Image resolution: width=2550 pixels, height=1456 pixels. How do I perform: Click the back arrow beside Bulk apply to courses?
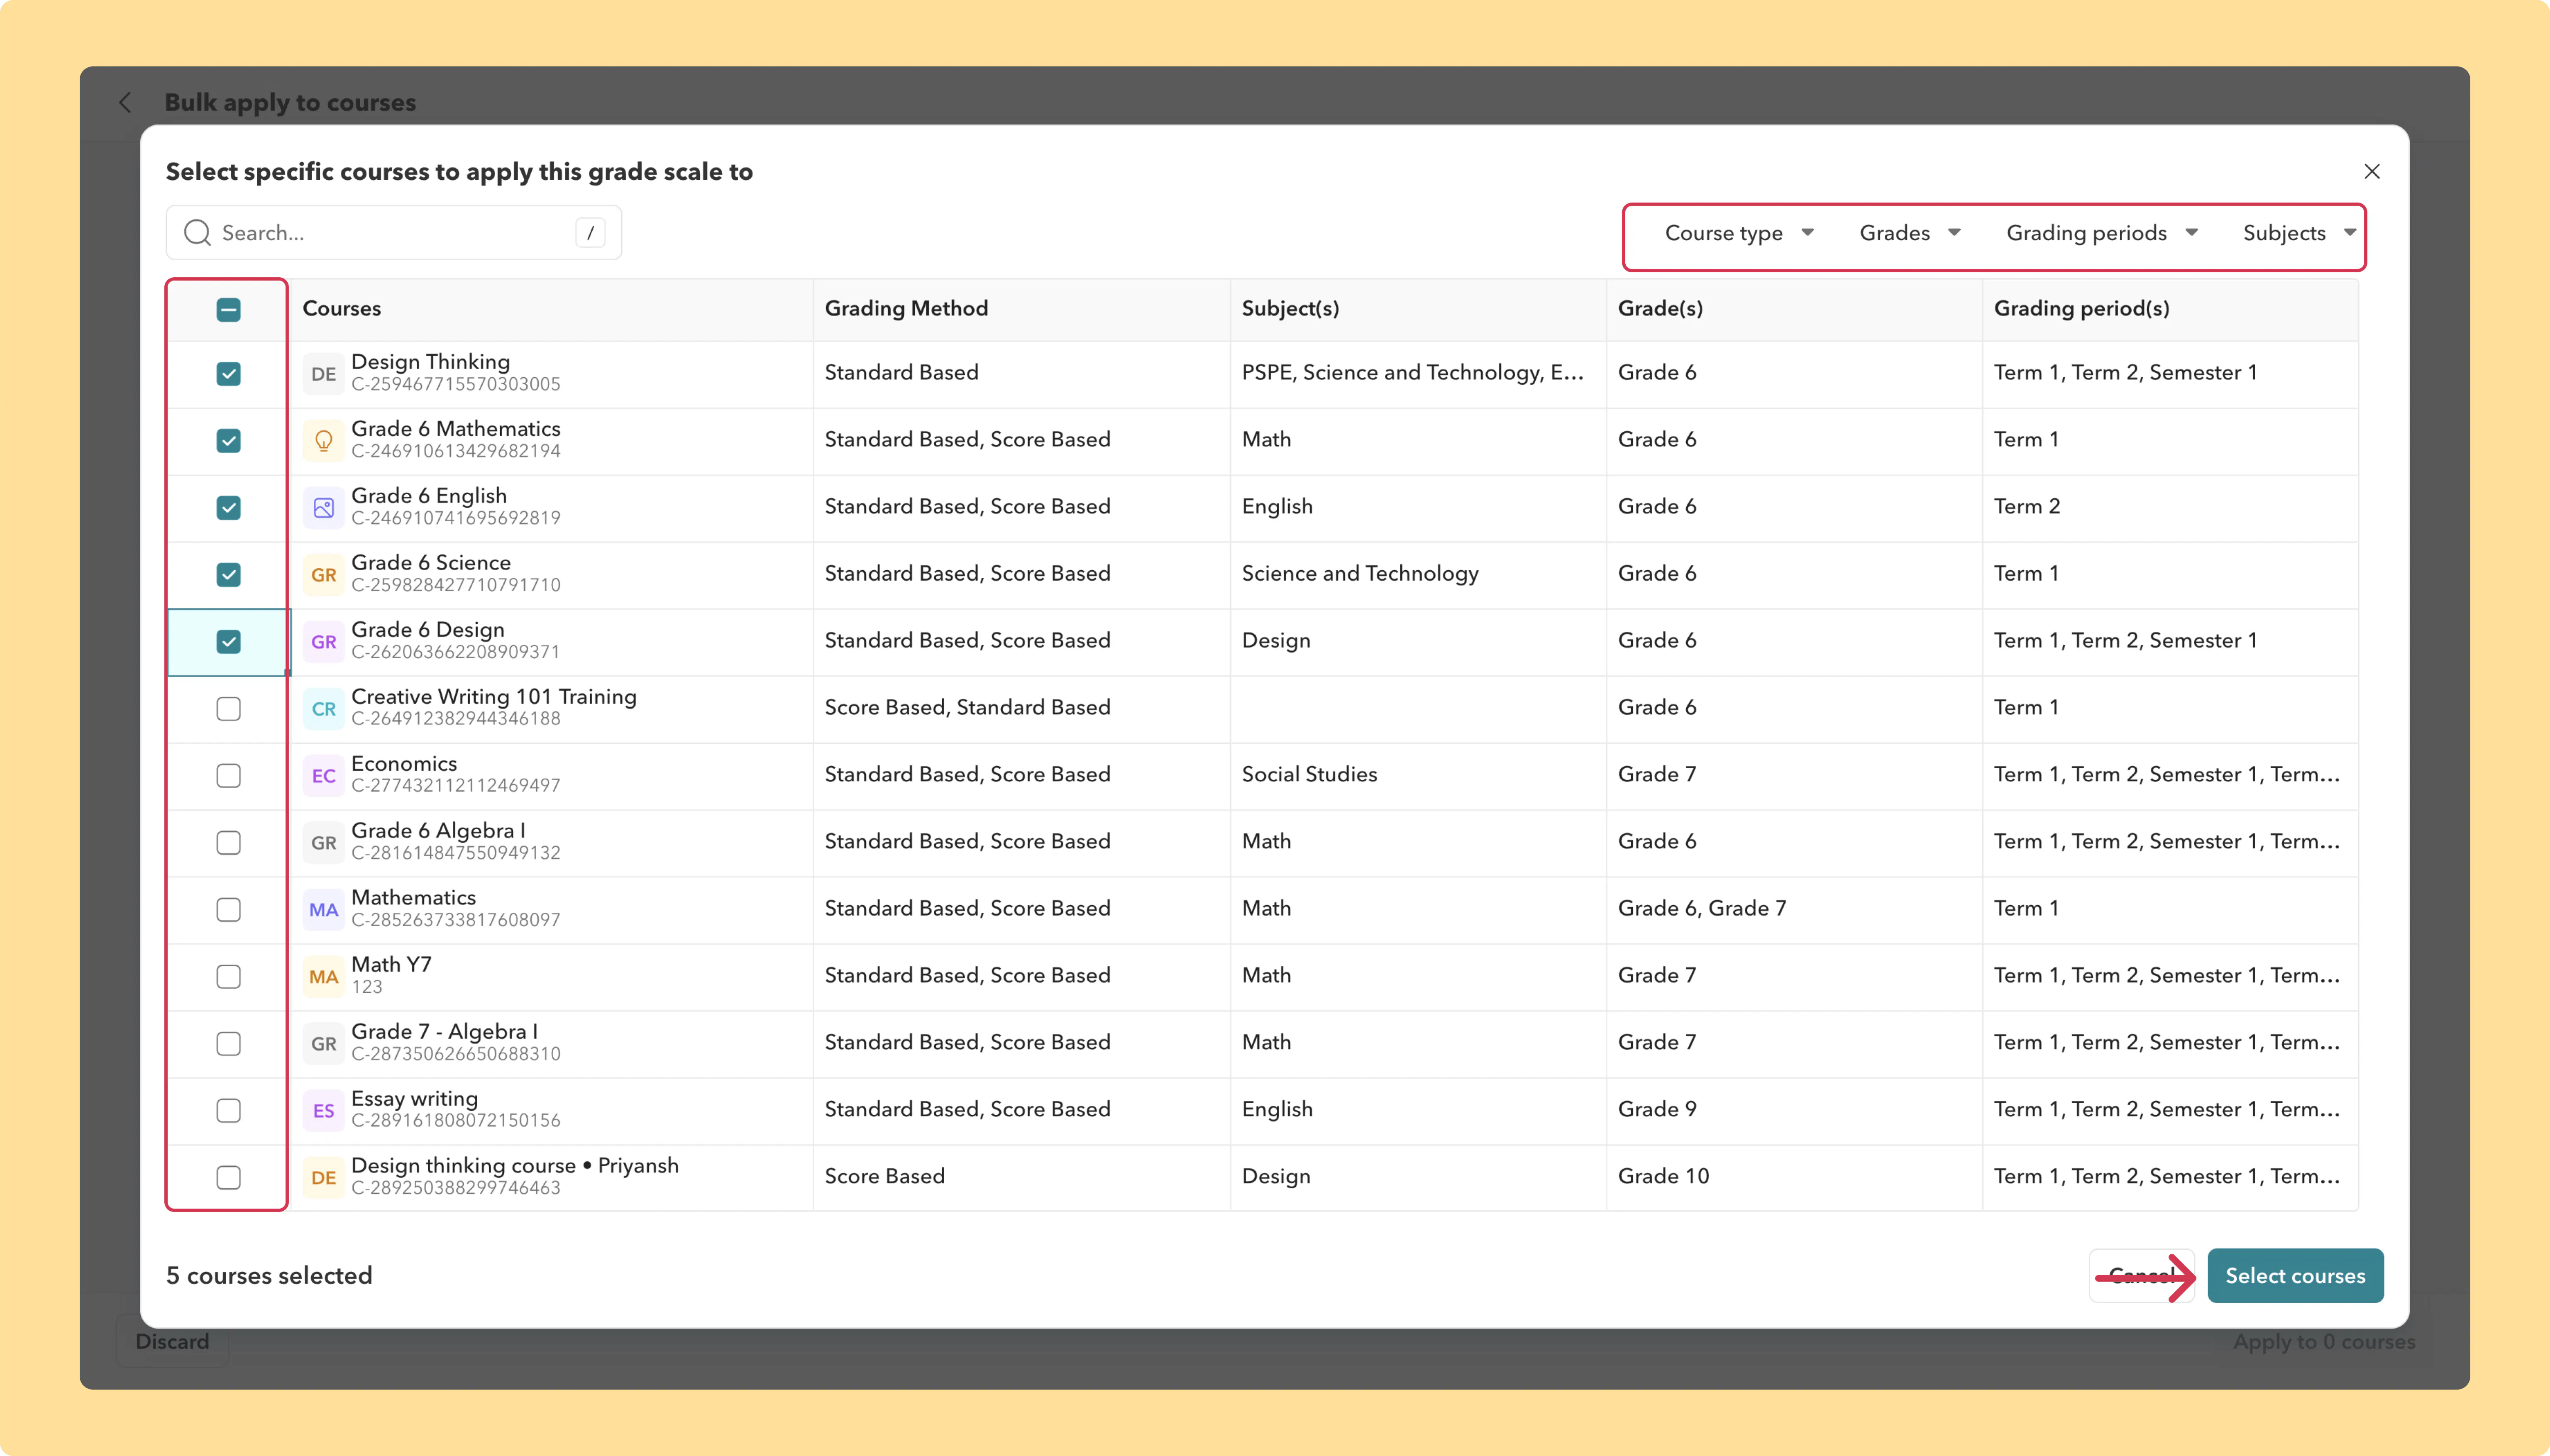pyautogui.click(x=125, y=102)
